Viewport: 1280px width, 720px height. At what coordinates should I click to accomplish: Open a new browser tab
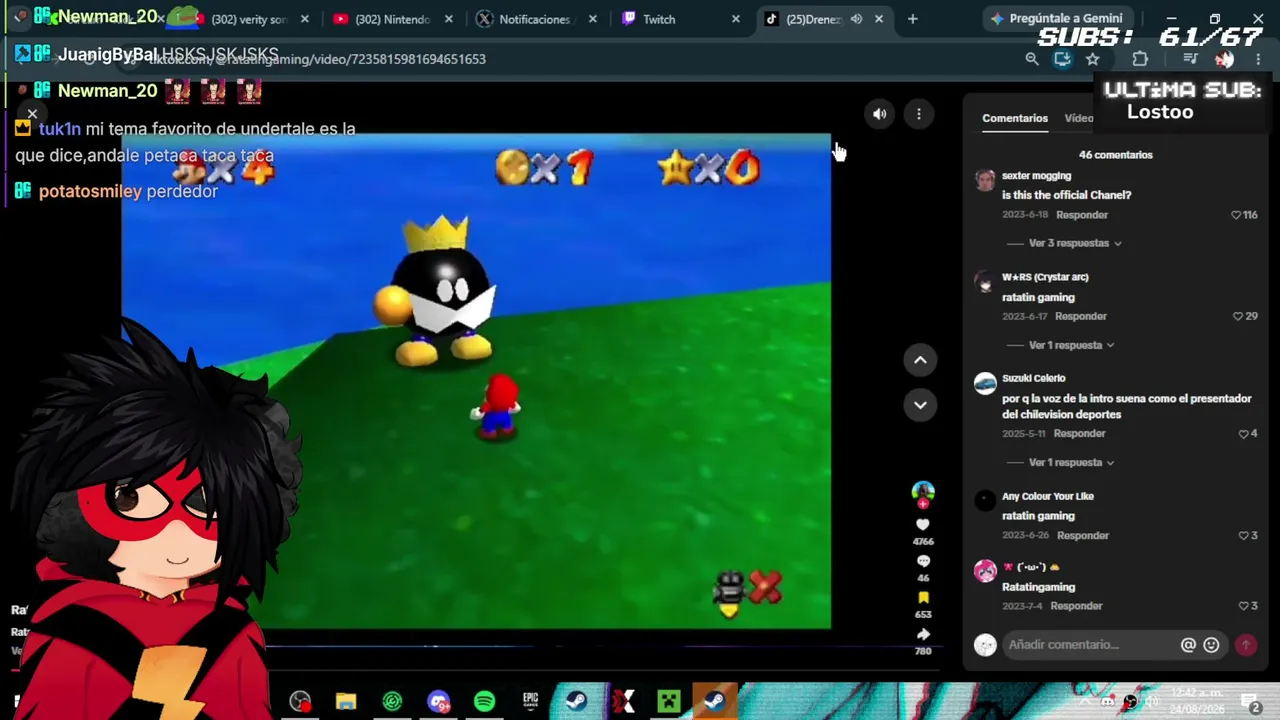[912, 19]
